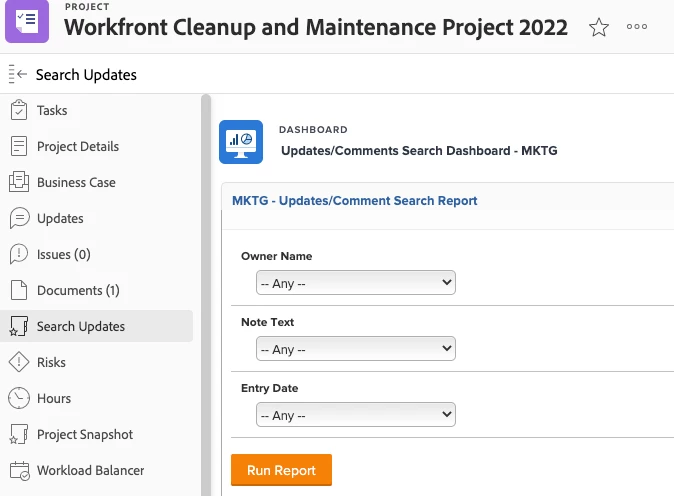Viewport: 674px width, 496px height.
Task: Click the Search Updates starred icon
Action: point(18,326)
